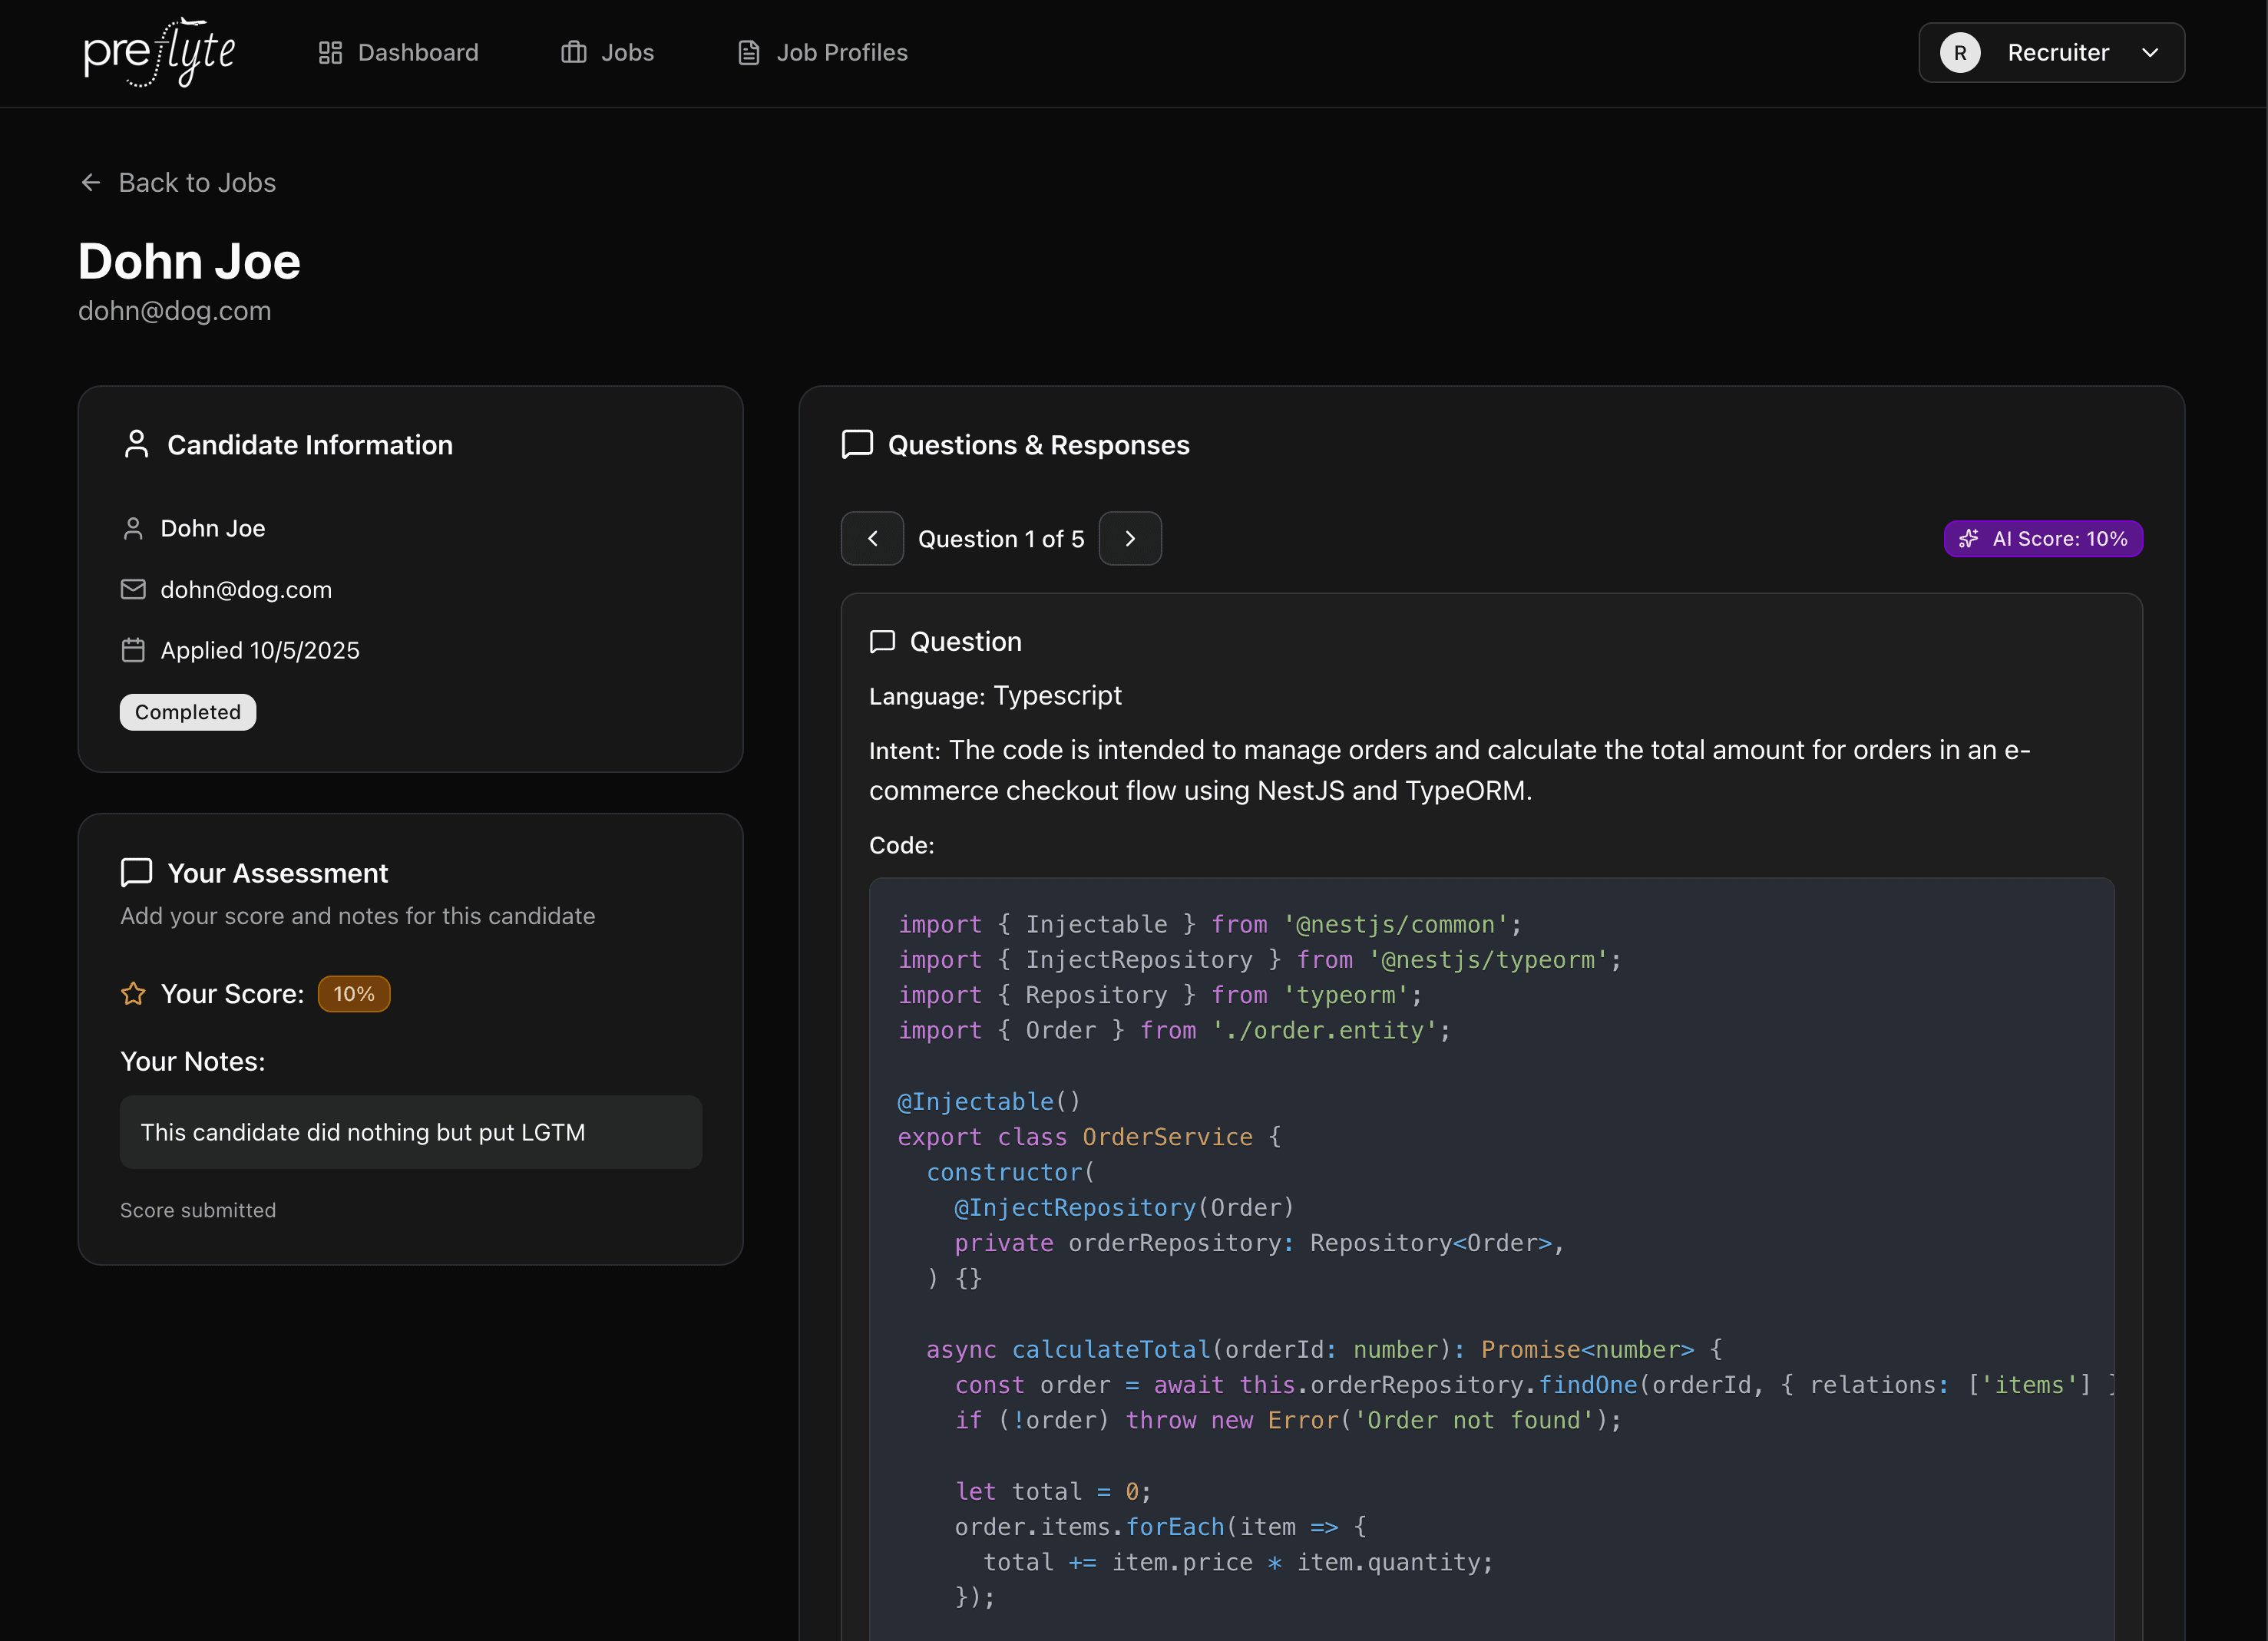Click the Questions & Responses chat icon

pyautogui.click(x=857, y=445)
